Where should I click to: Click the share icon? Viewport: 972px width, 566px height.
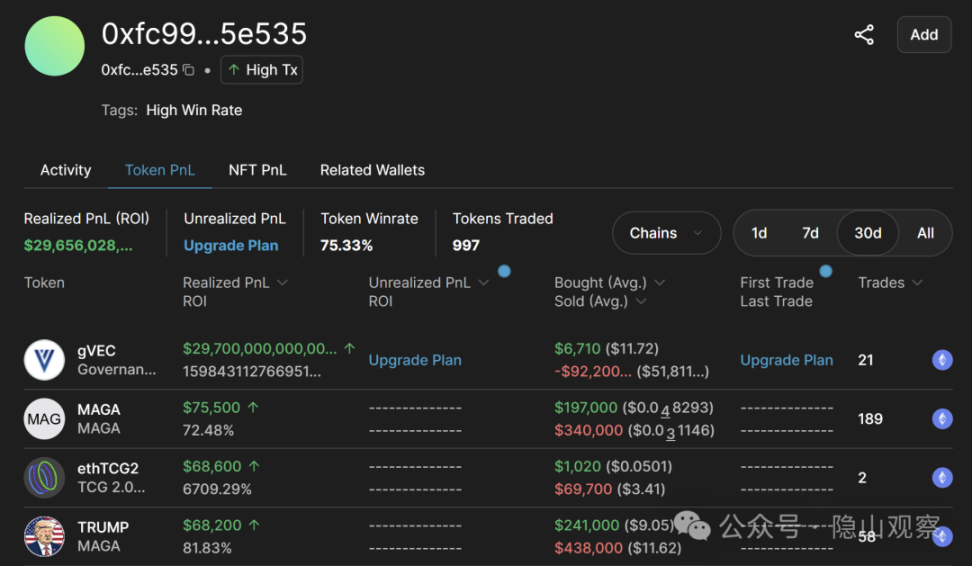click(864, 35)
